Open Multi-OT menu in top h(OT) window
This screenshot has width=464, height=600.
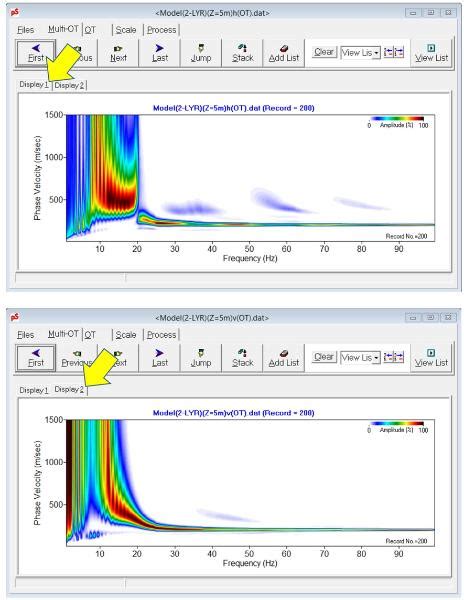click(63, 29)
